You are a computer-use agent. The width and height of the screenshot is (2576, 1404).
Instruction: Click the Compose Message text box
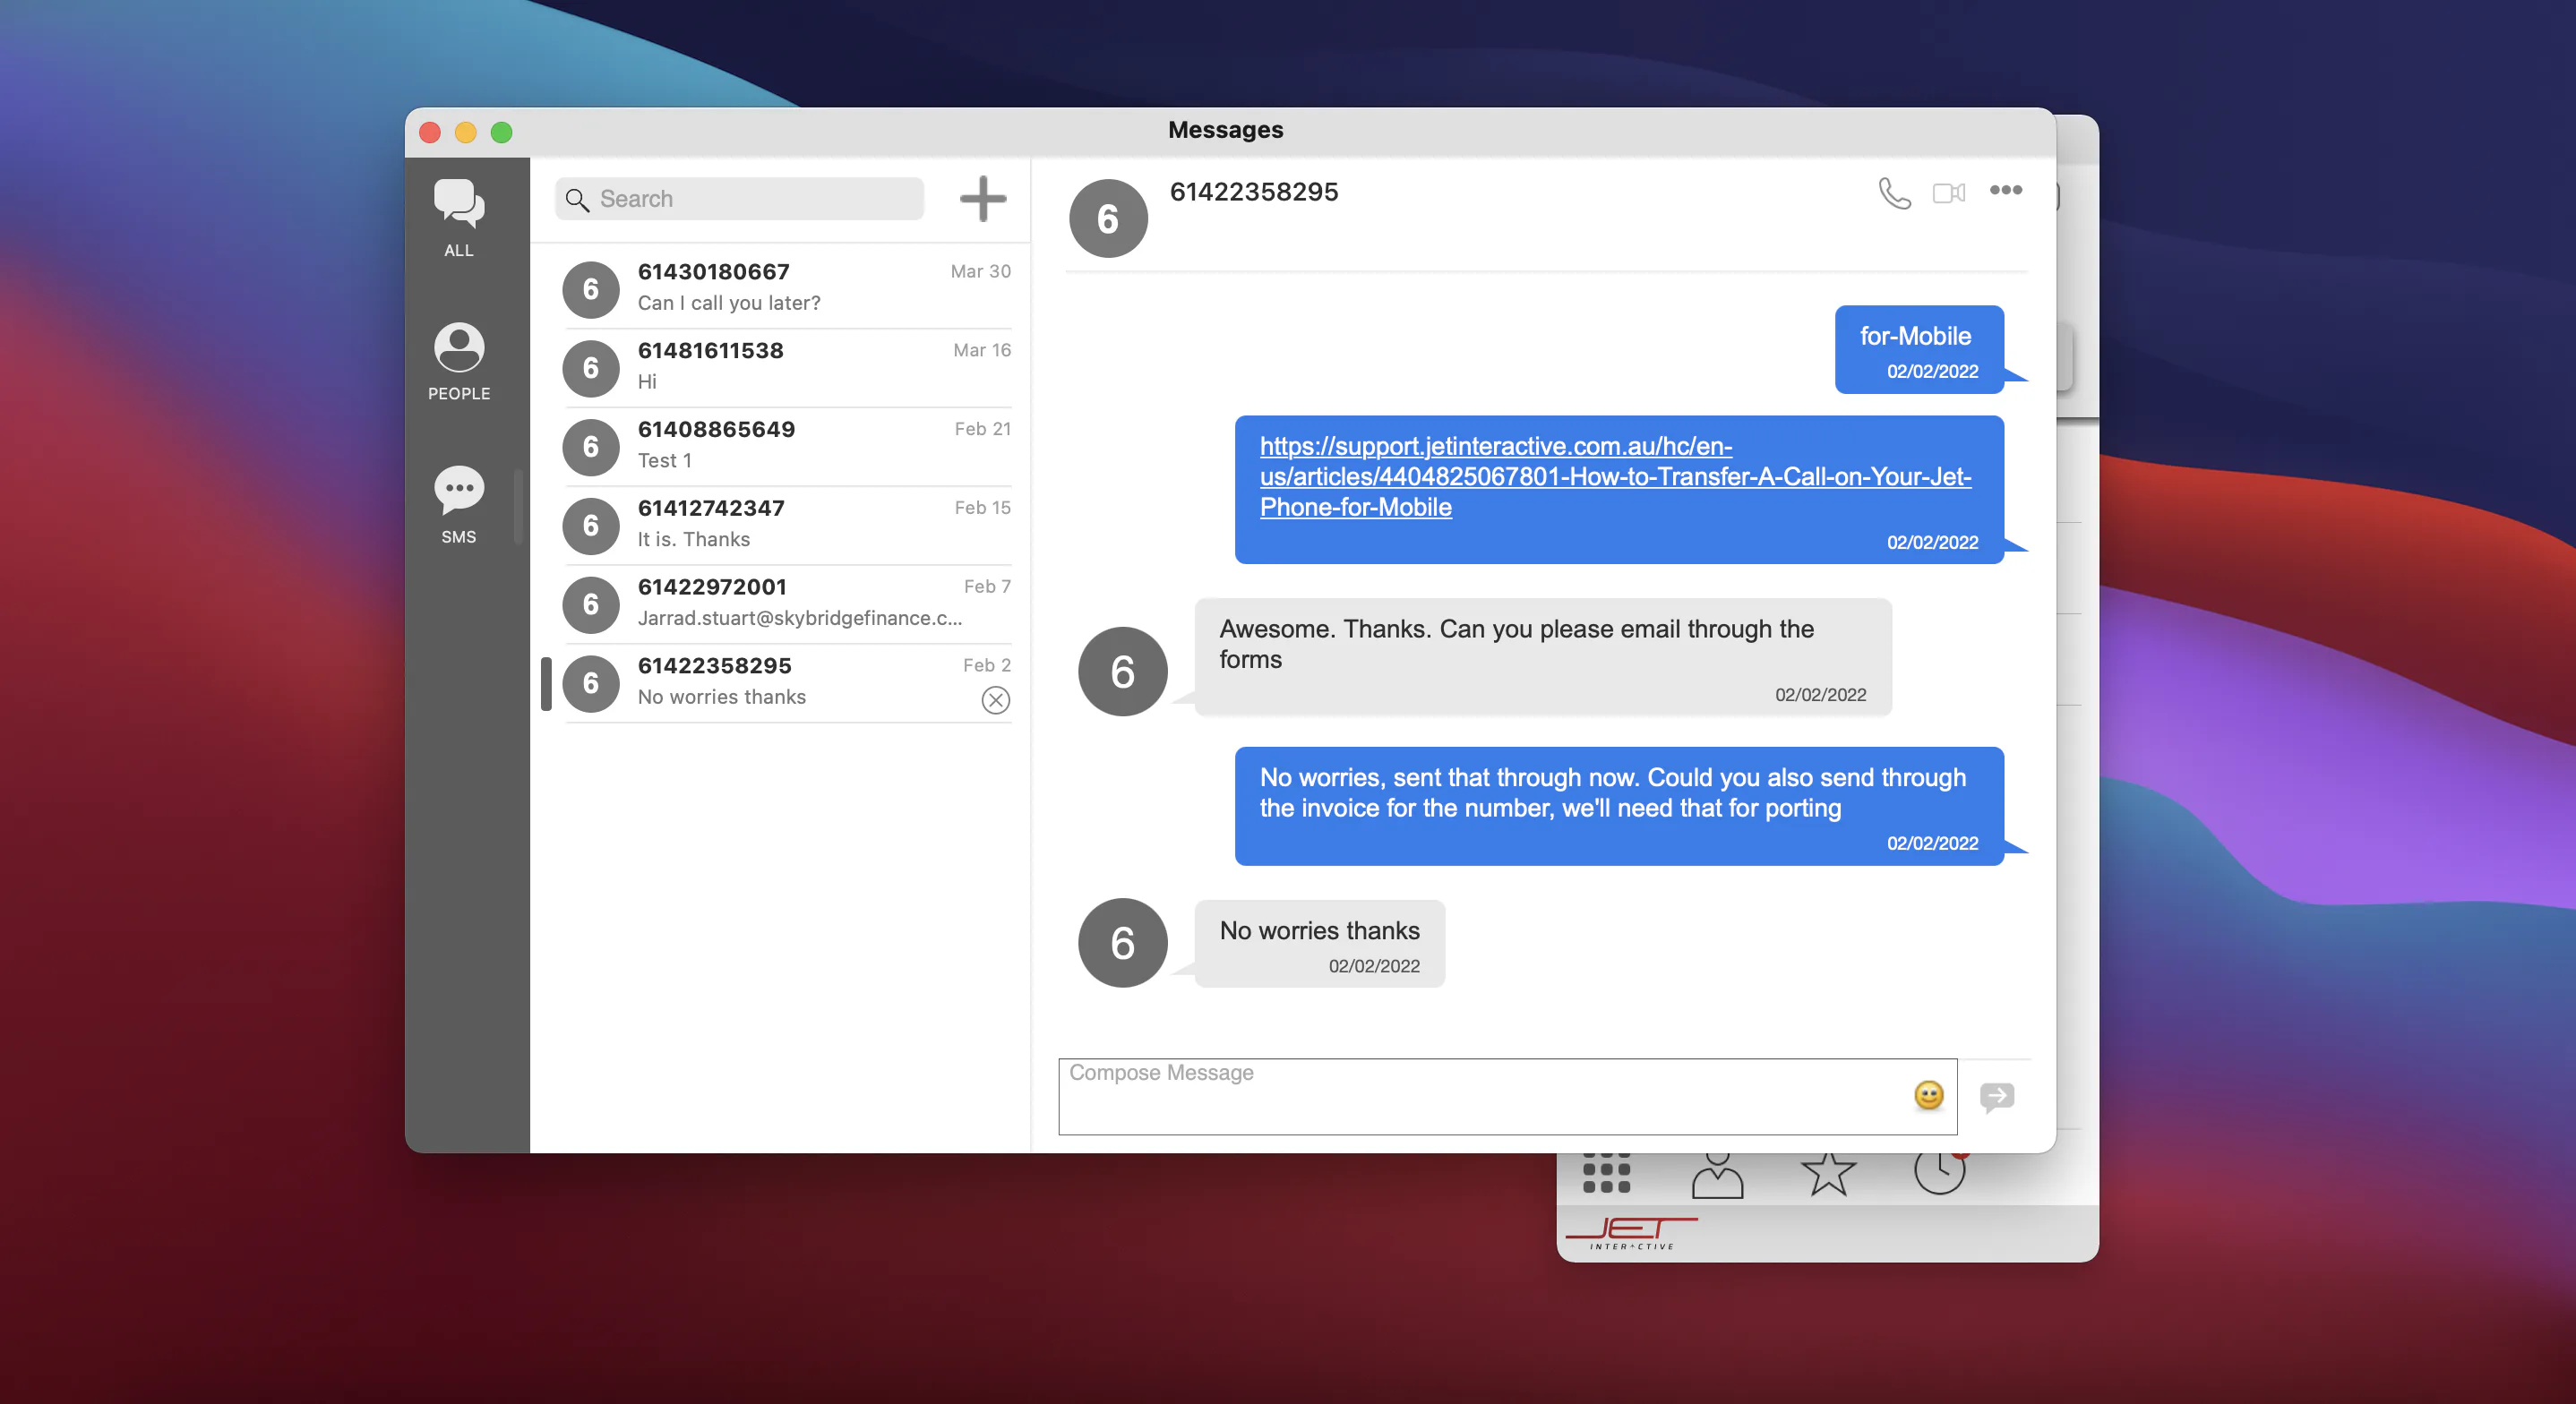1507,1096
